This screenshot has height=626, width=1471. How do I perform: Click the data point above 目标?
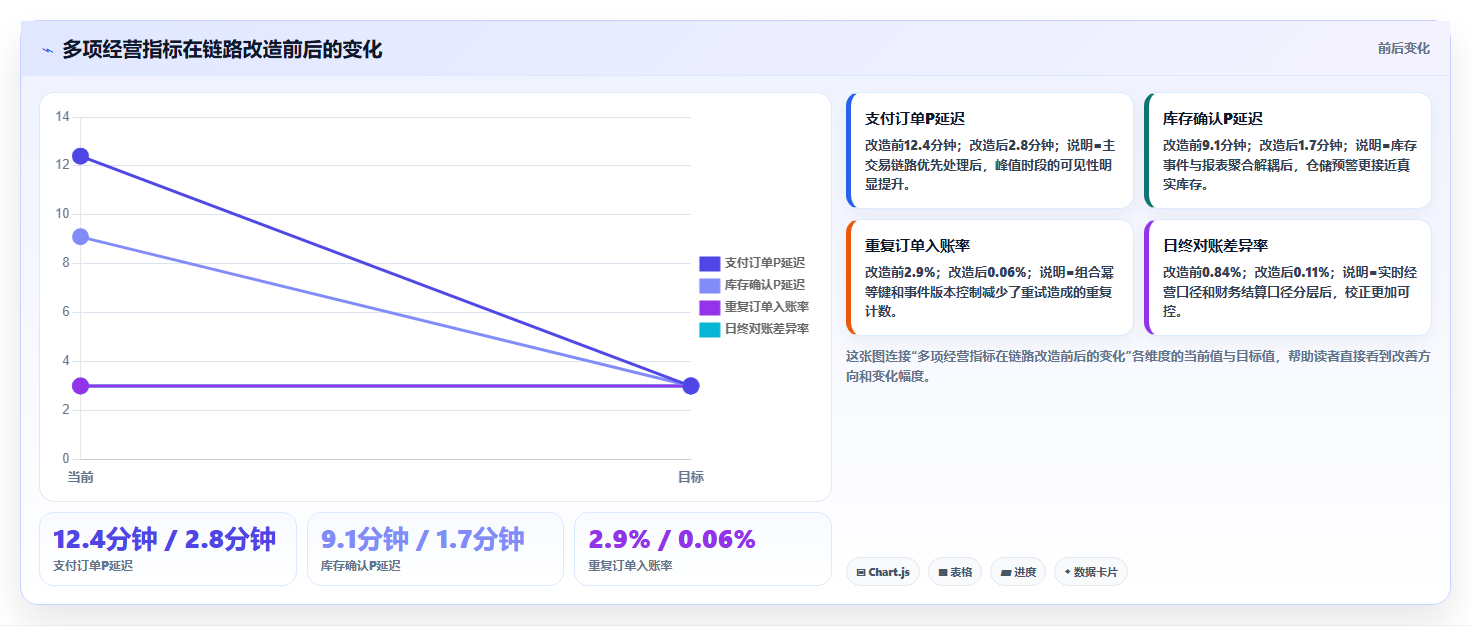pyautogui.click(x=690, y=386)
